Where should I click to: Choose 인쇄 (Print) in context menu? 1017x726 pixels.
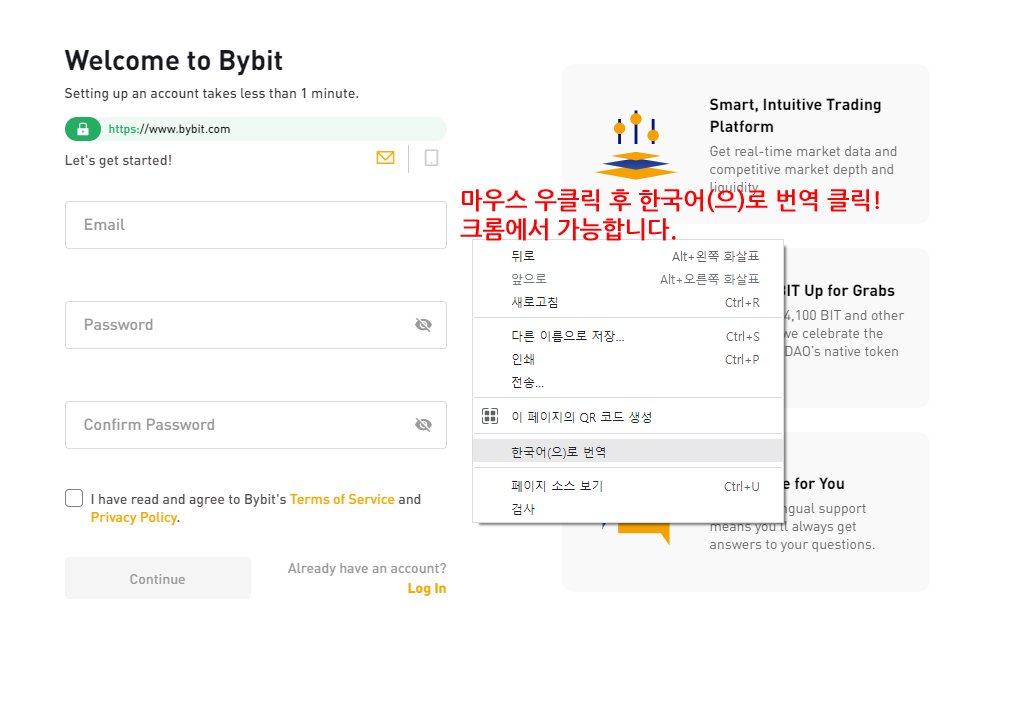[x=628, y=359]
